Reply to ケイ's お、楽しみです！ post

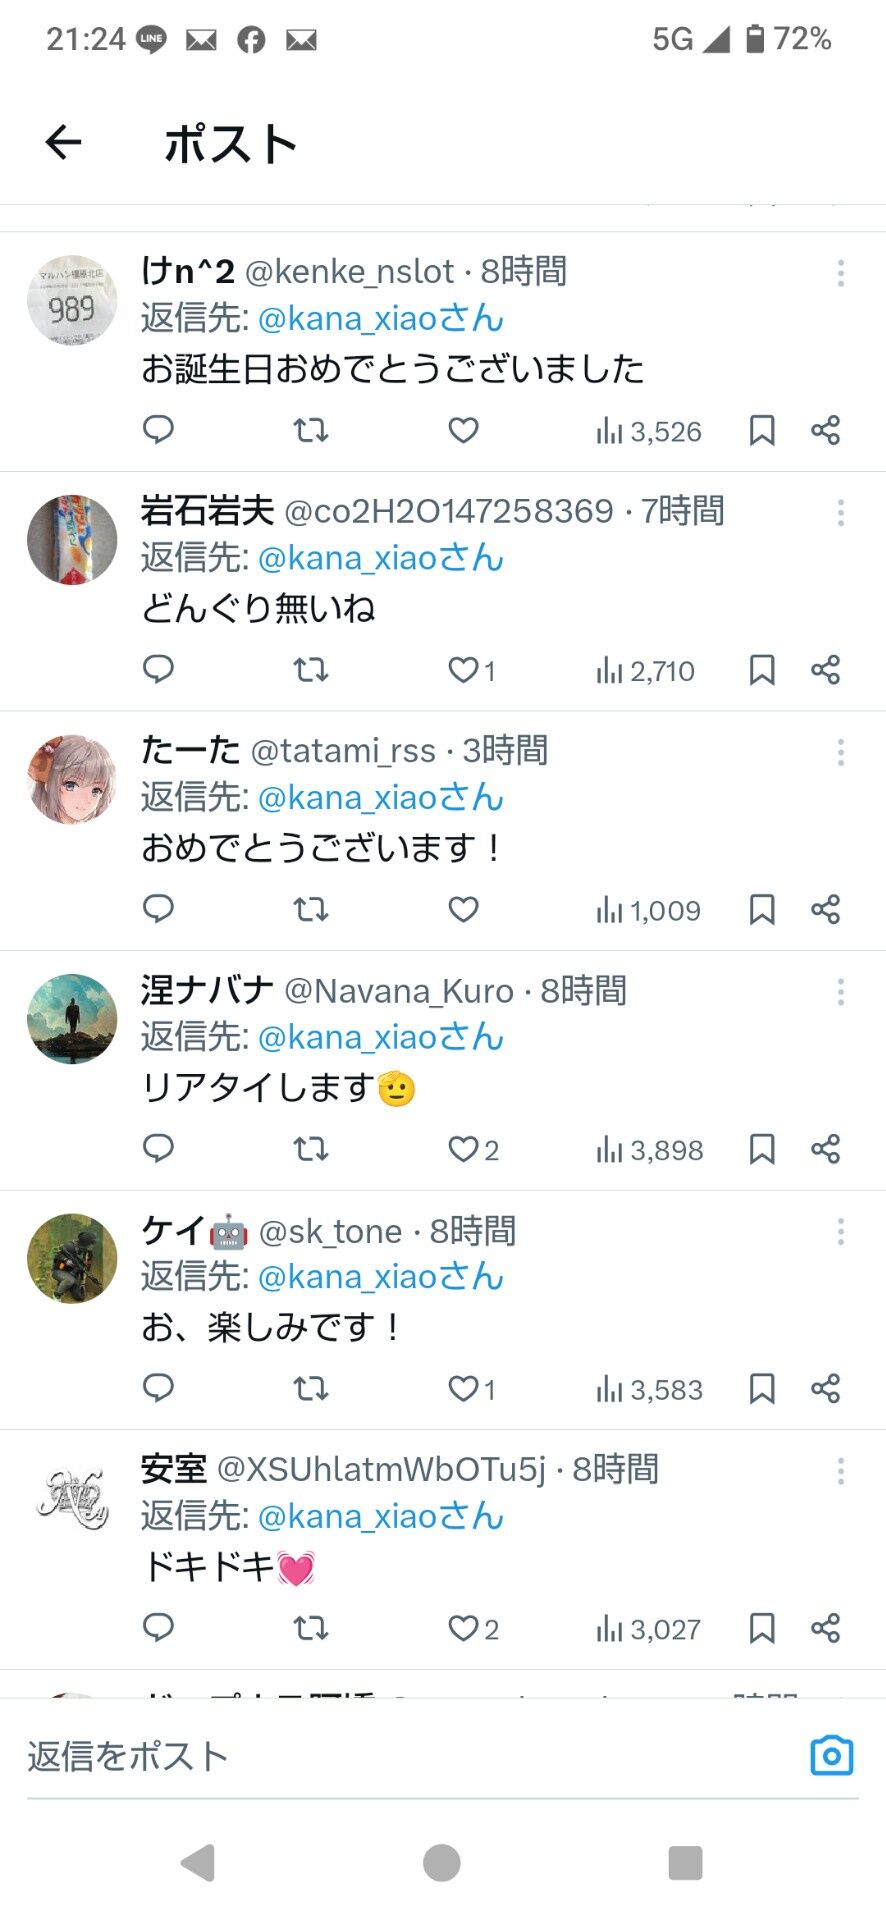click(x=159, y=1388)
